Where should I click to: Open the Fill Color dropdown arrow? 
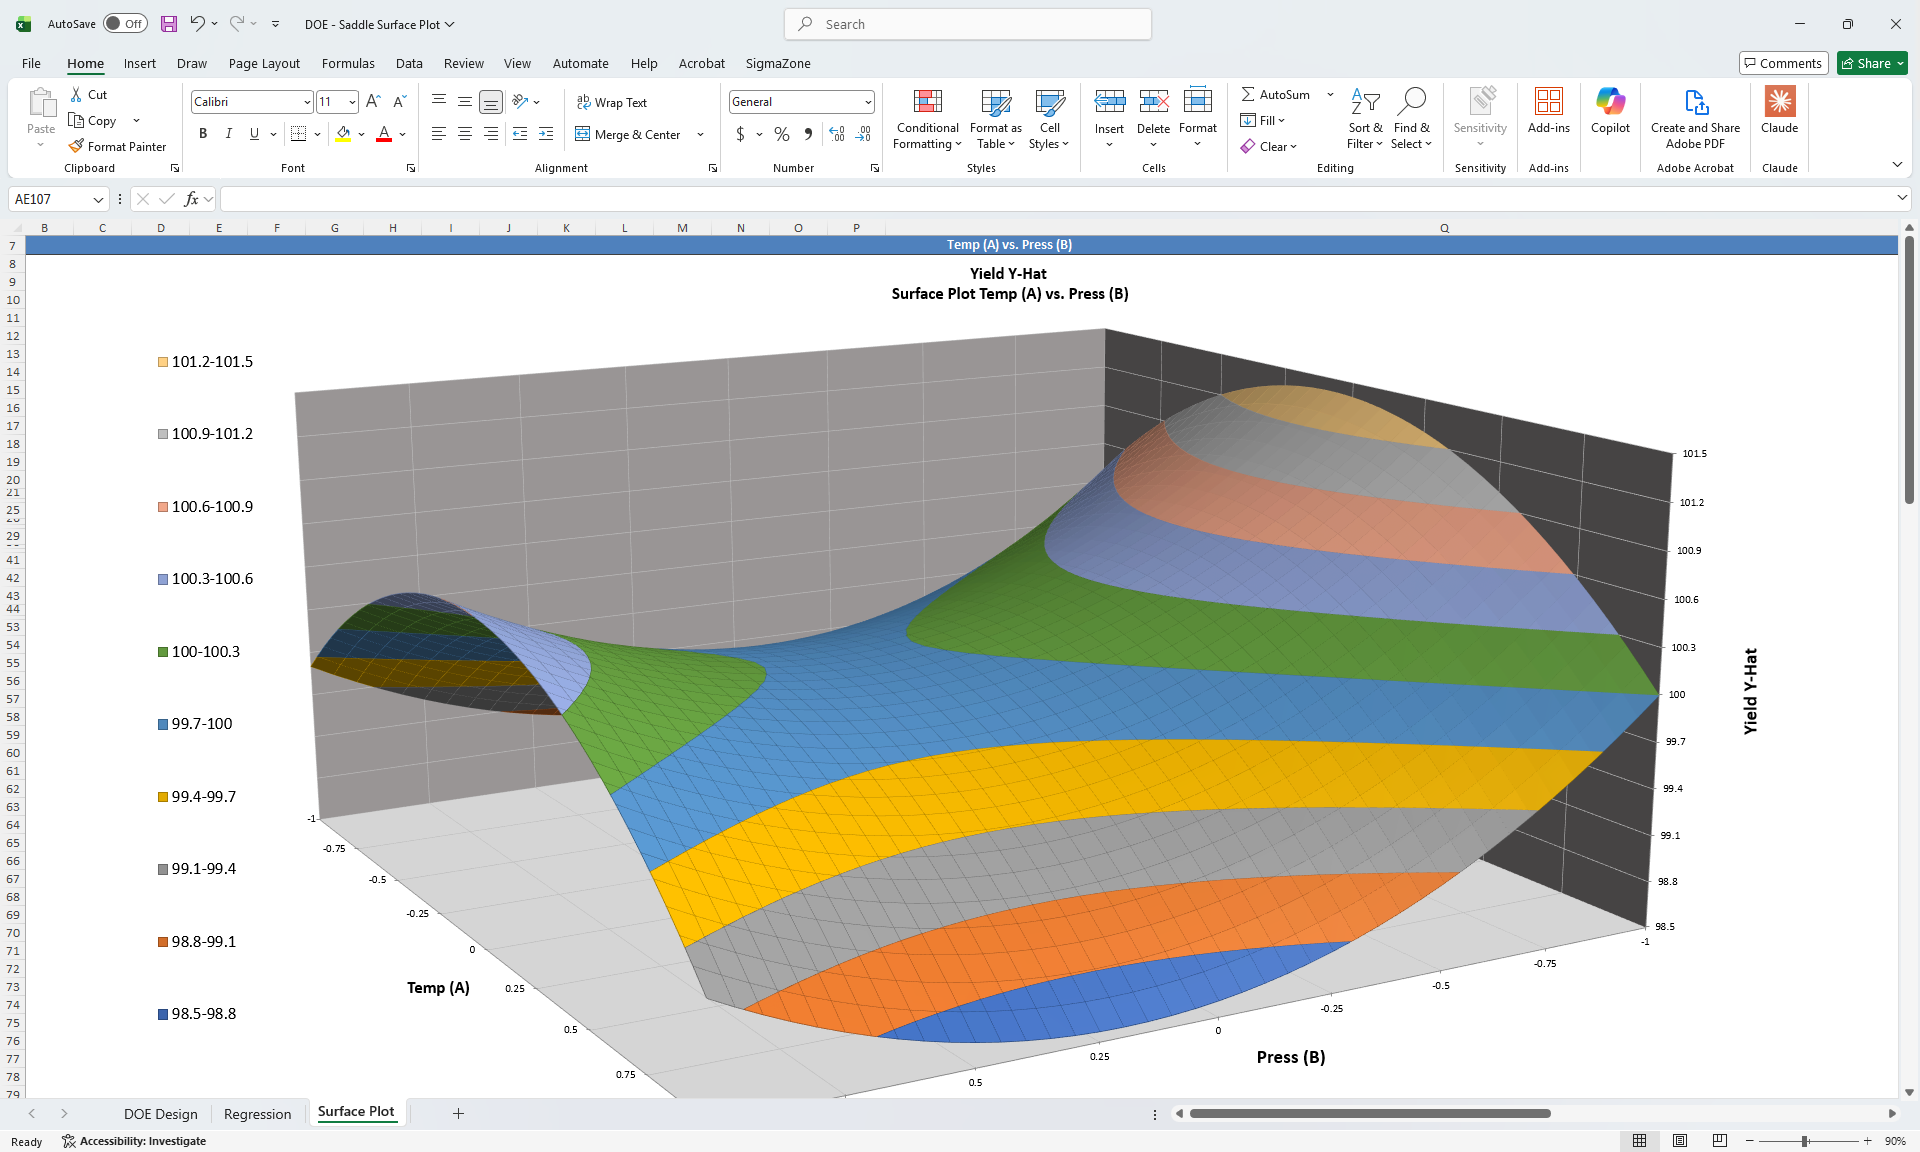point(361,134)
